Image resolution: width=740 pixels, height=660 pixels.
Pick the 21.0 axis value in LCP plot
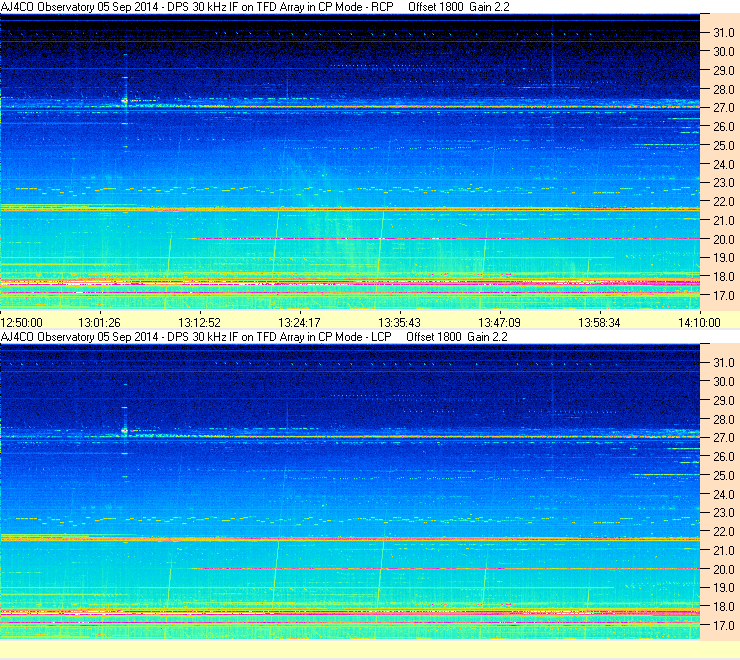724,550
